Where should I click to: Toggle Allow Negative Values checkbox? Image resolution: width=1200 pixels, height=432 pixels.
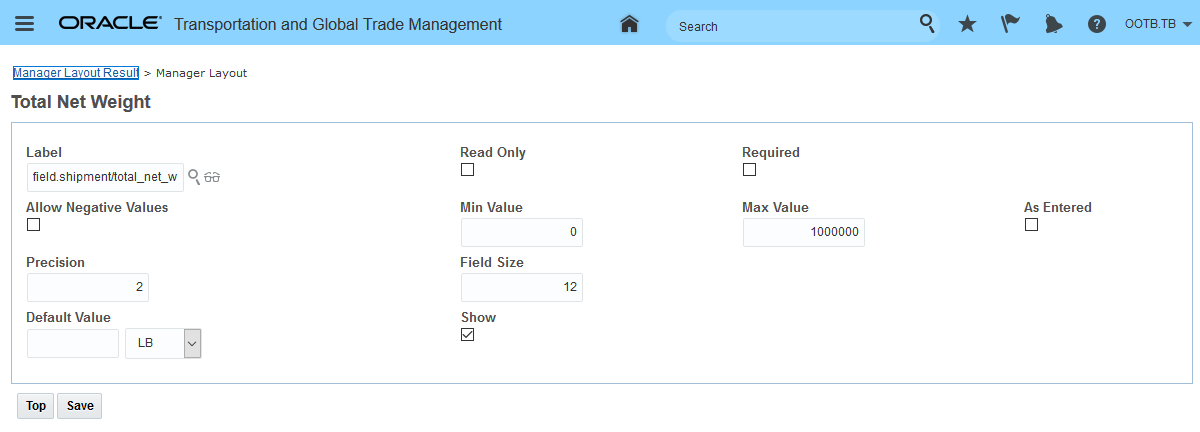pyautogui.click(x=33, y=225)
